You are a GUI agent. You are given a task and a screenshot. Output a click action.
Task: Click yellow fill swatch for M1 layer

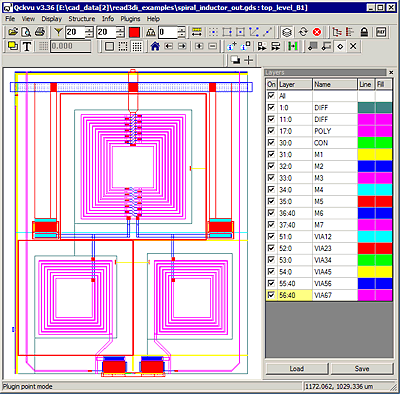click(x=384, y=154)
